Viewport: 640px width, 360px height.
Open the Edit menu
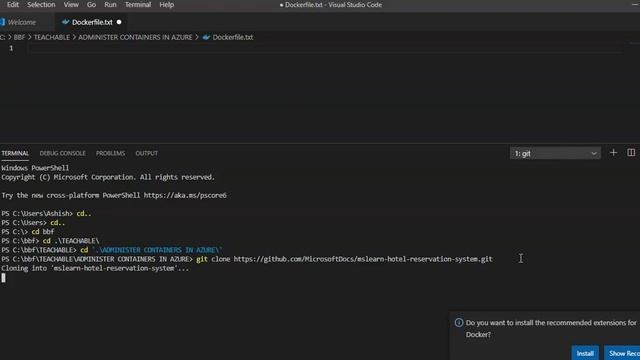tap(13, 5)
